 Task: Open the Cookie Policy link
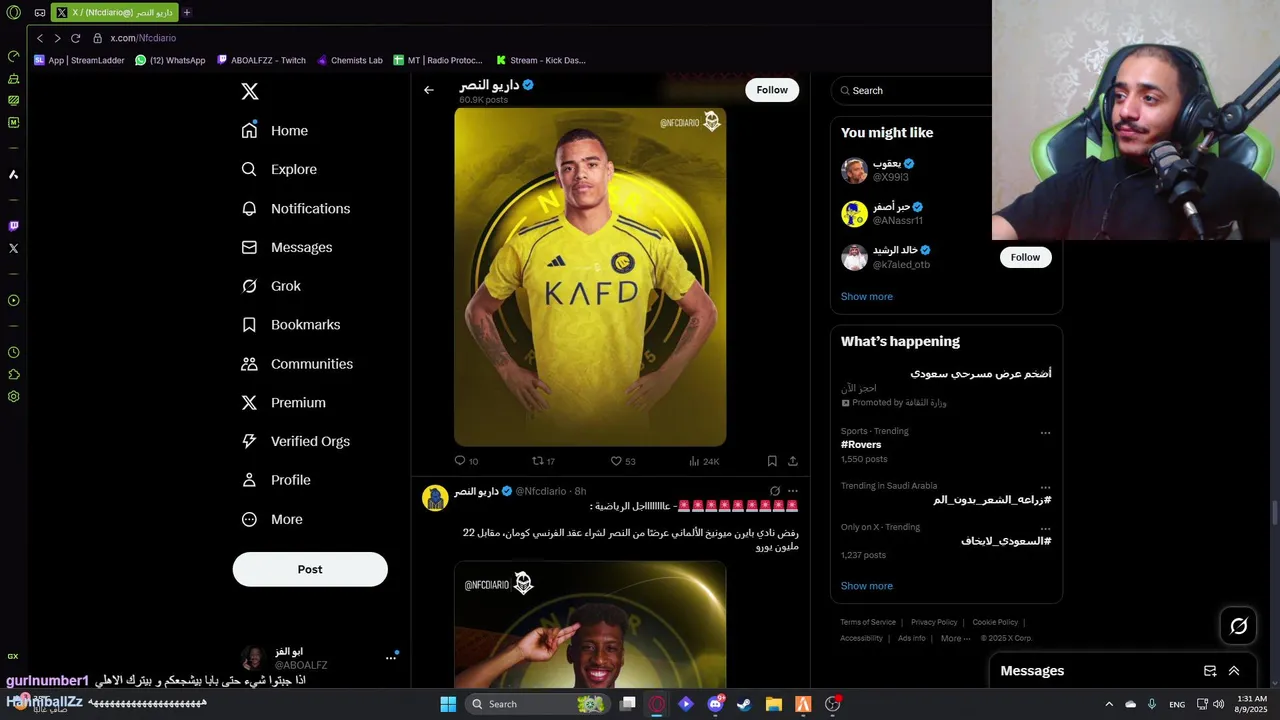[995, 622]
